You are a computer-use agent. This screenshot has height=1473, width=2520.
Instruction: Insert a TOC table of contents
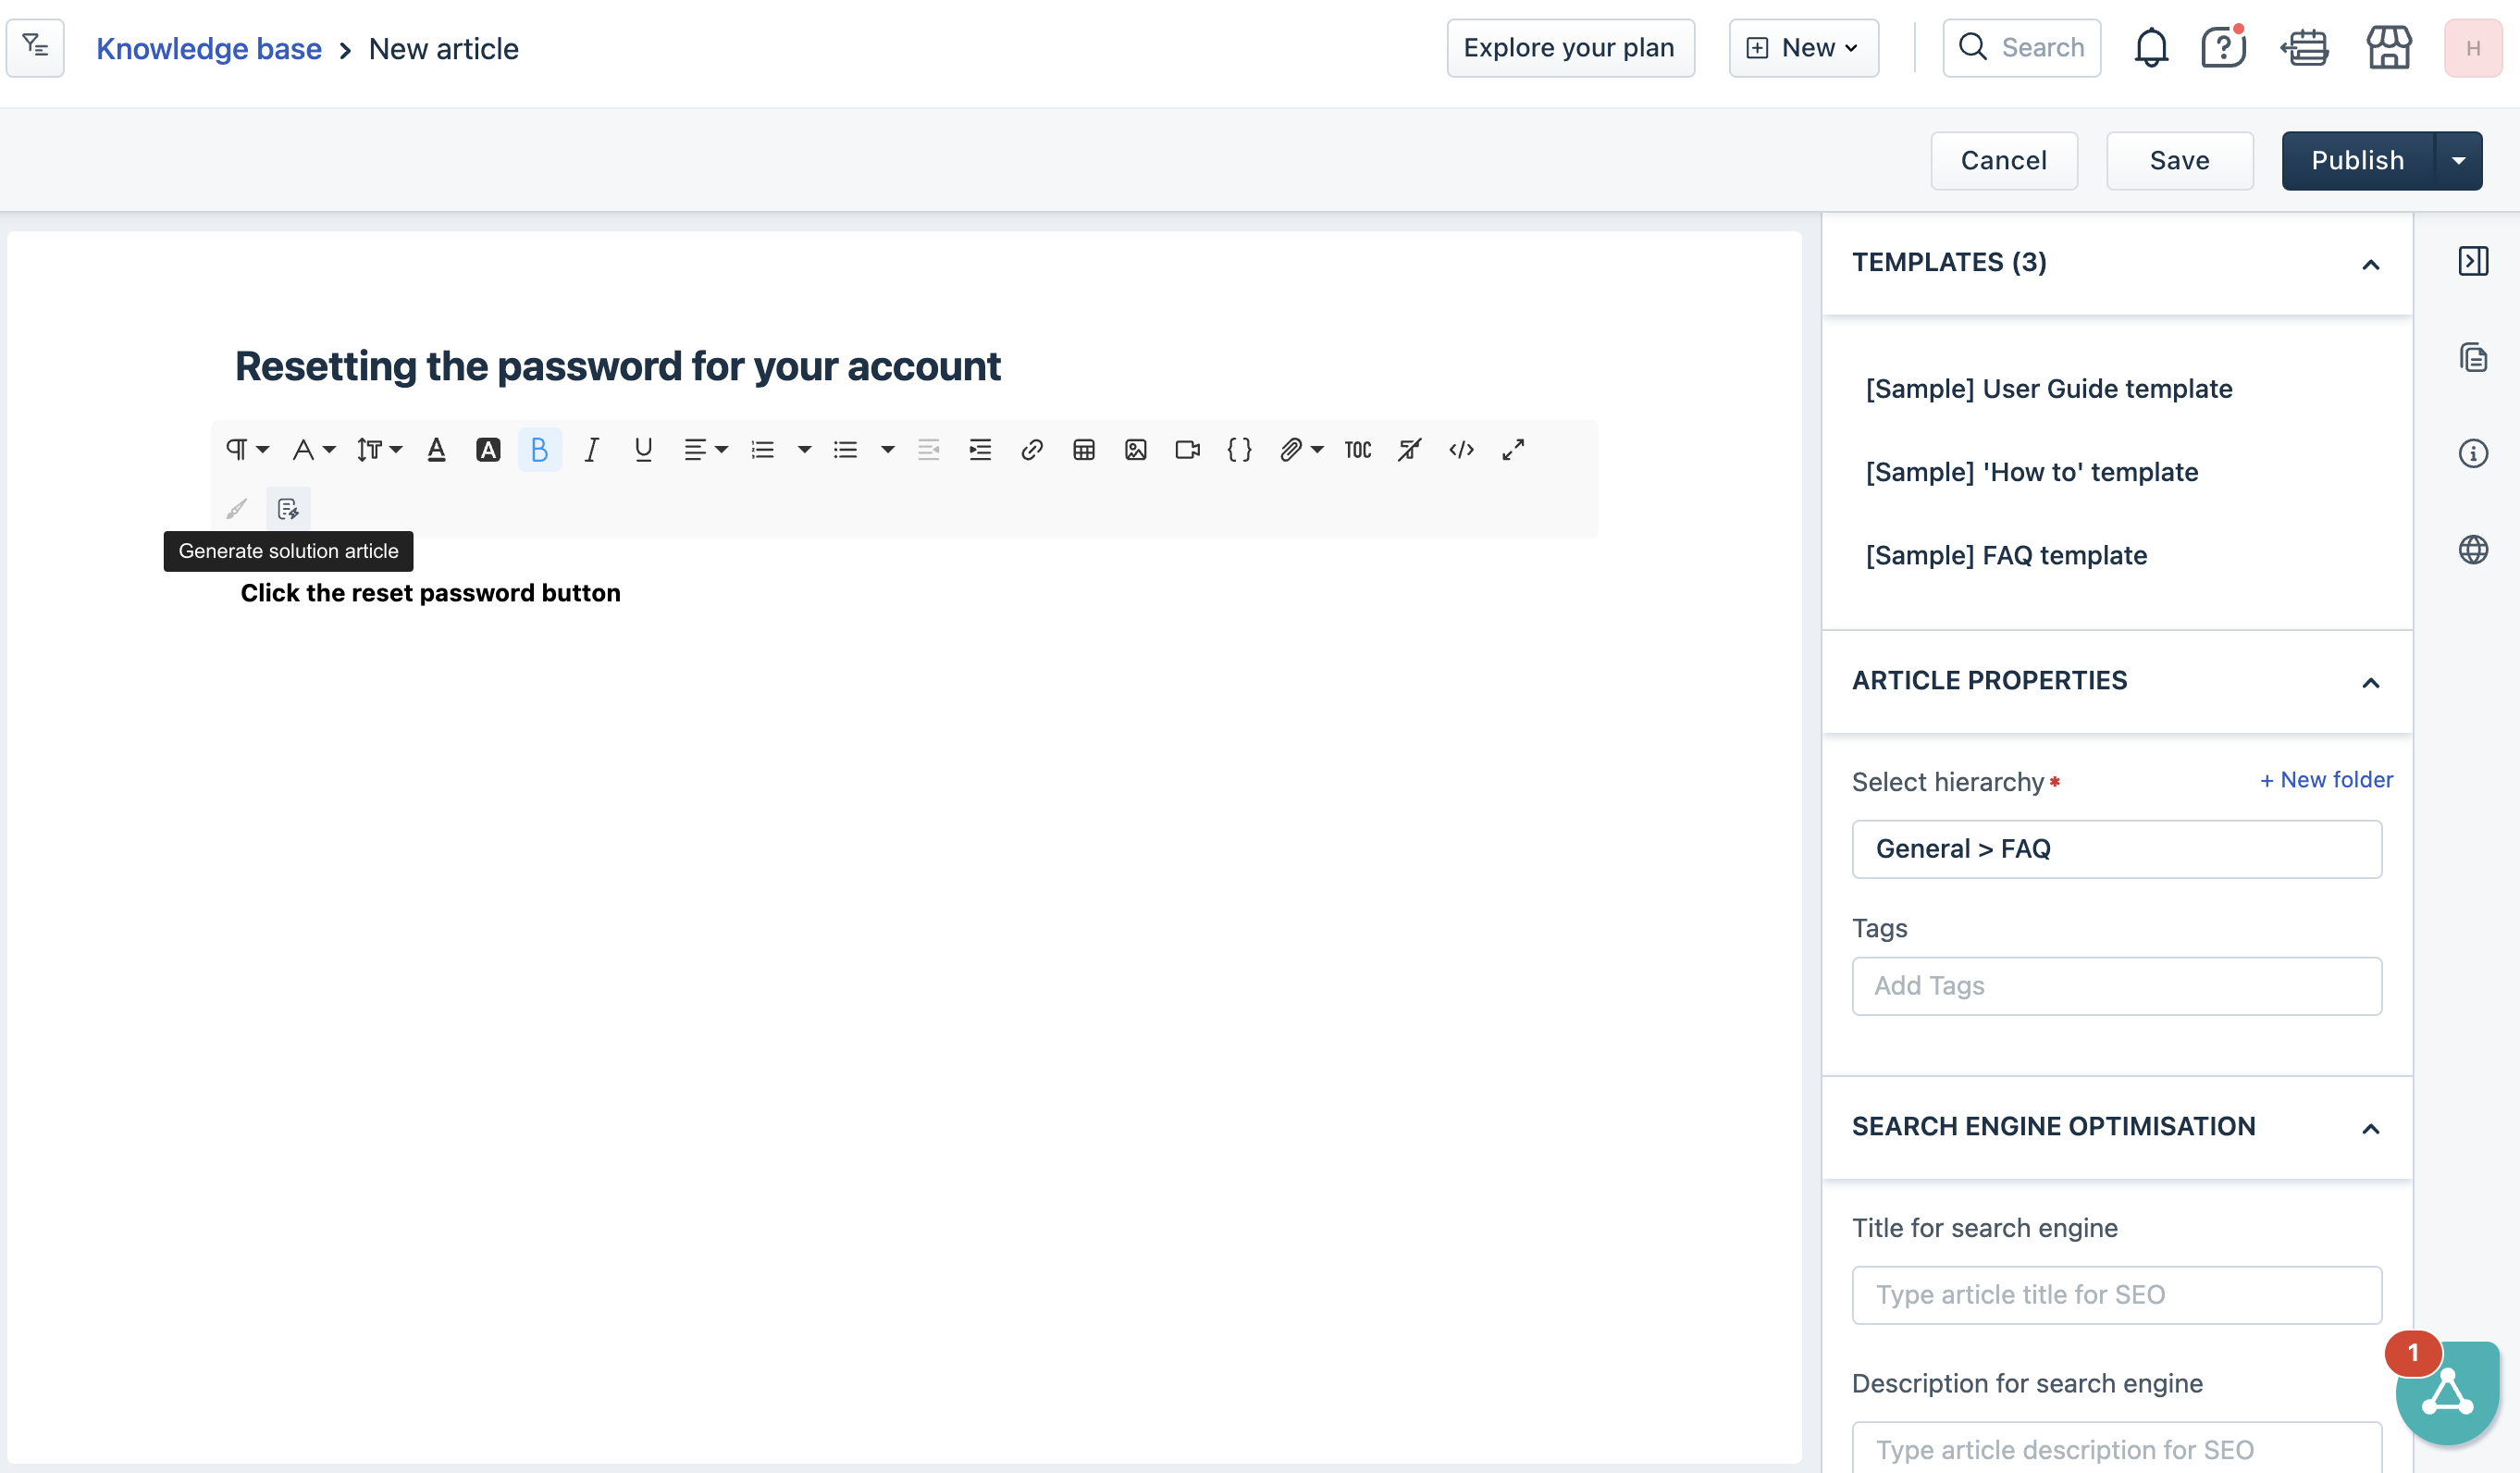1357,450
